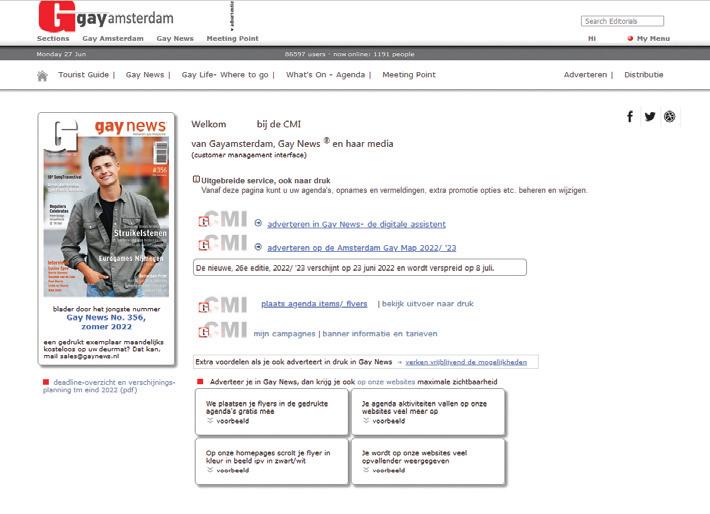The width and height of the screenshot is (710, 514).
Task: Click the 'Hi' text near My Menu
Action: [591, 38]
